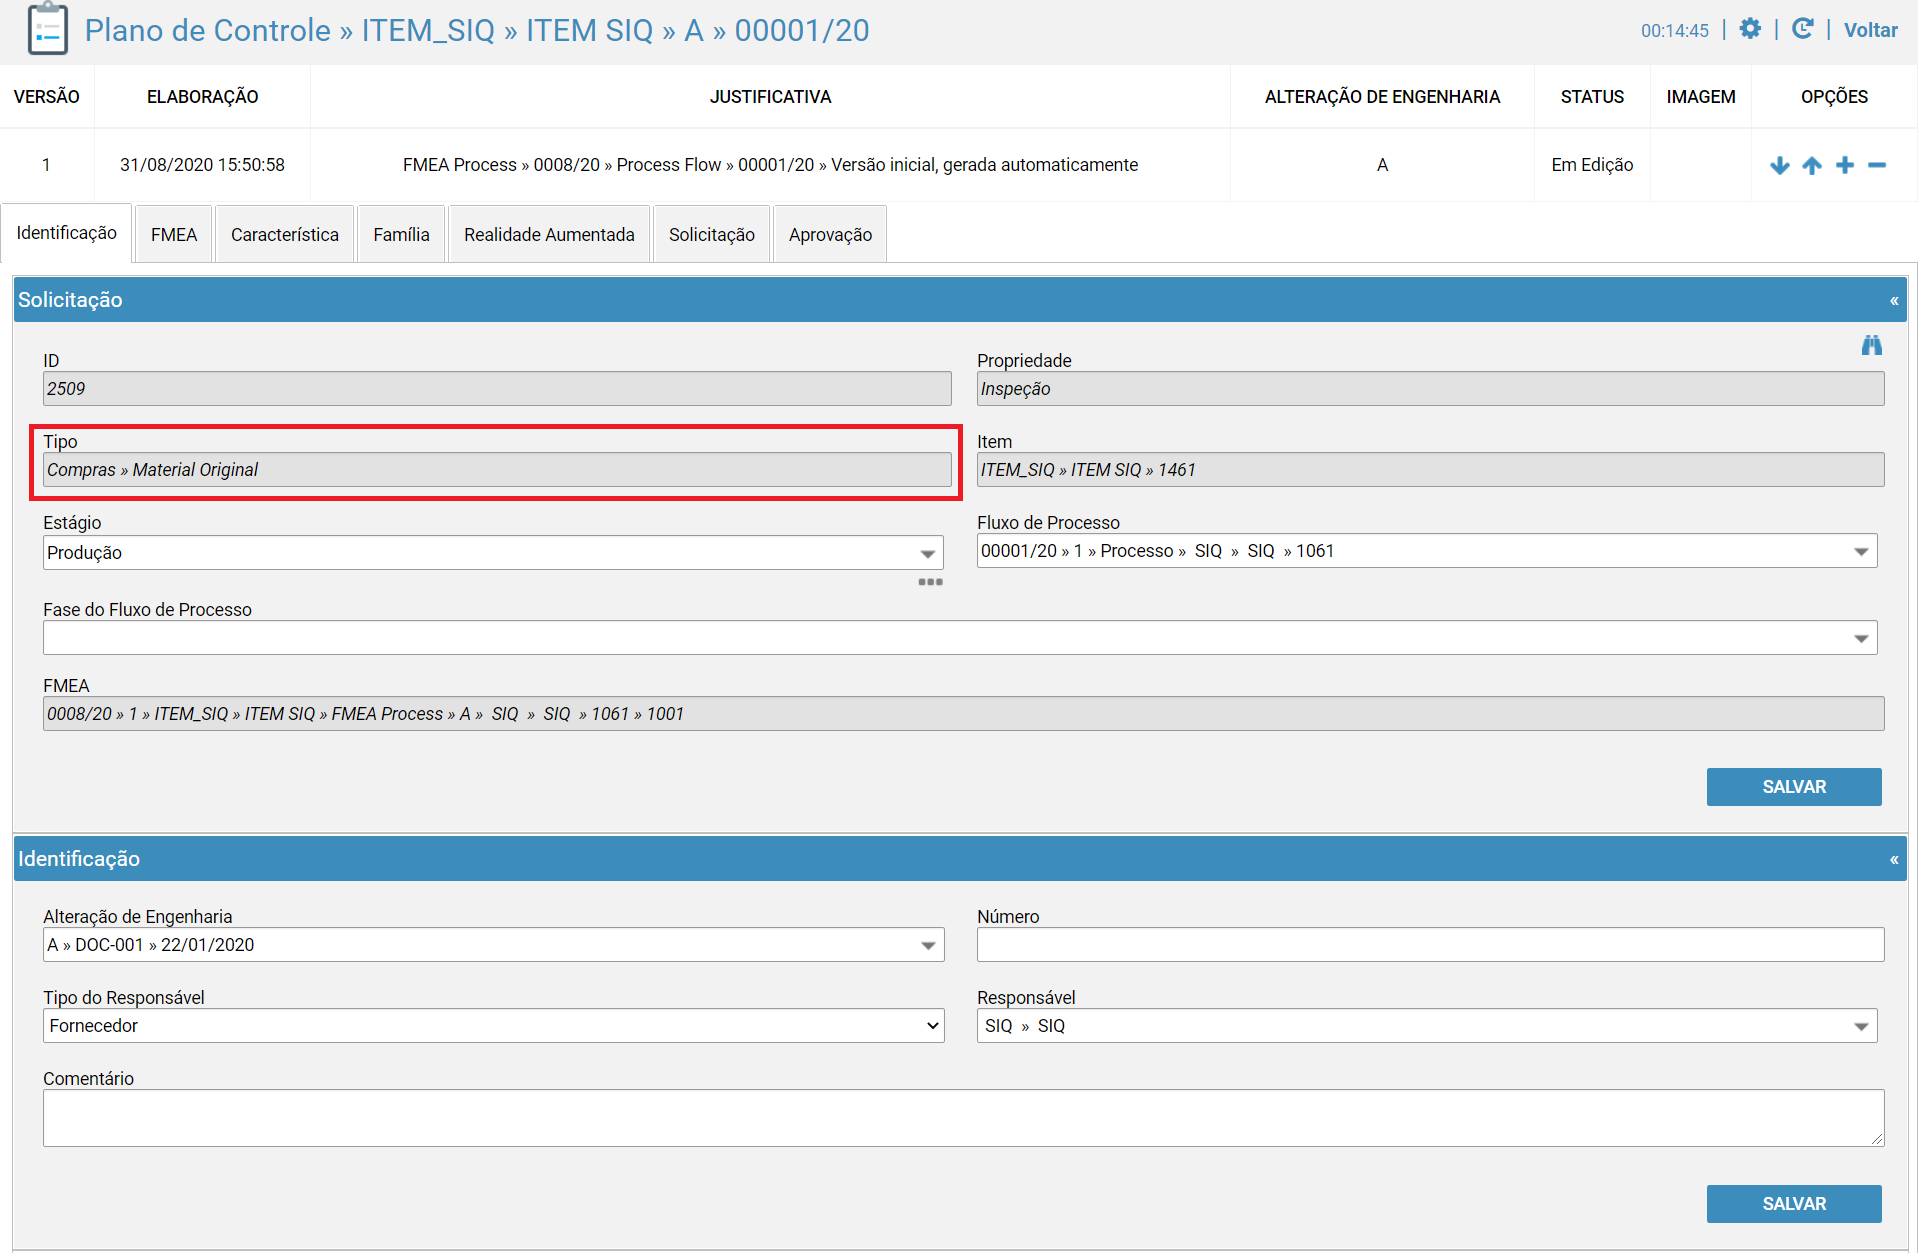Click the plus icon in Opções column
This screenshot has height=1253, width=1920.
(x=1845, y=165)
